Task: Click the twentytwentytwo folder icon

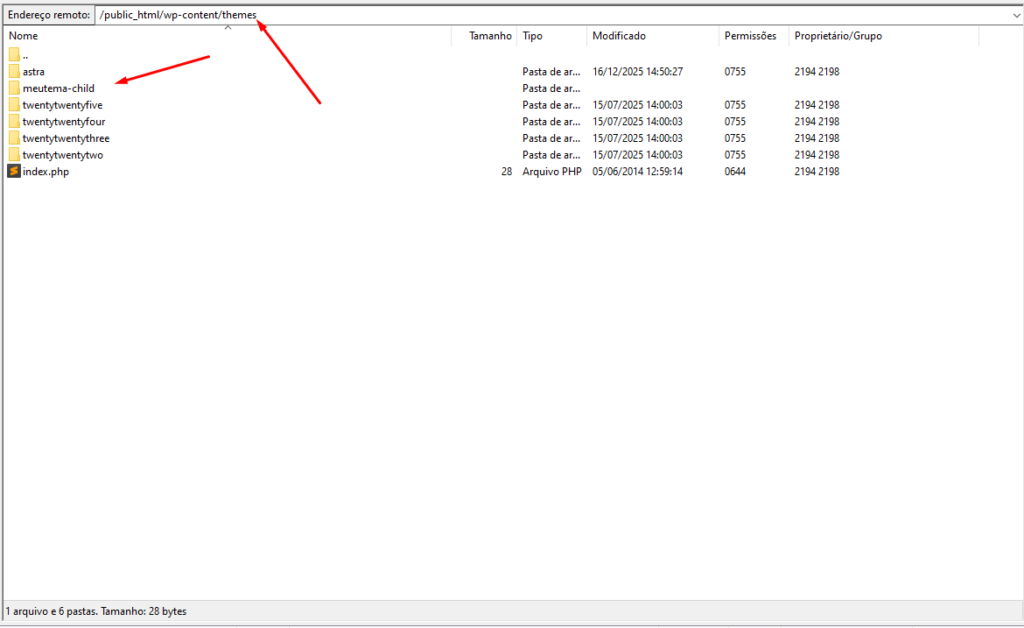Action: [x=14, y=155]
